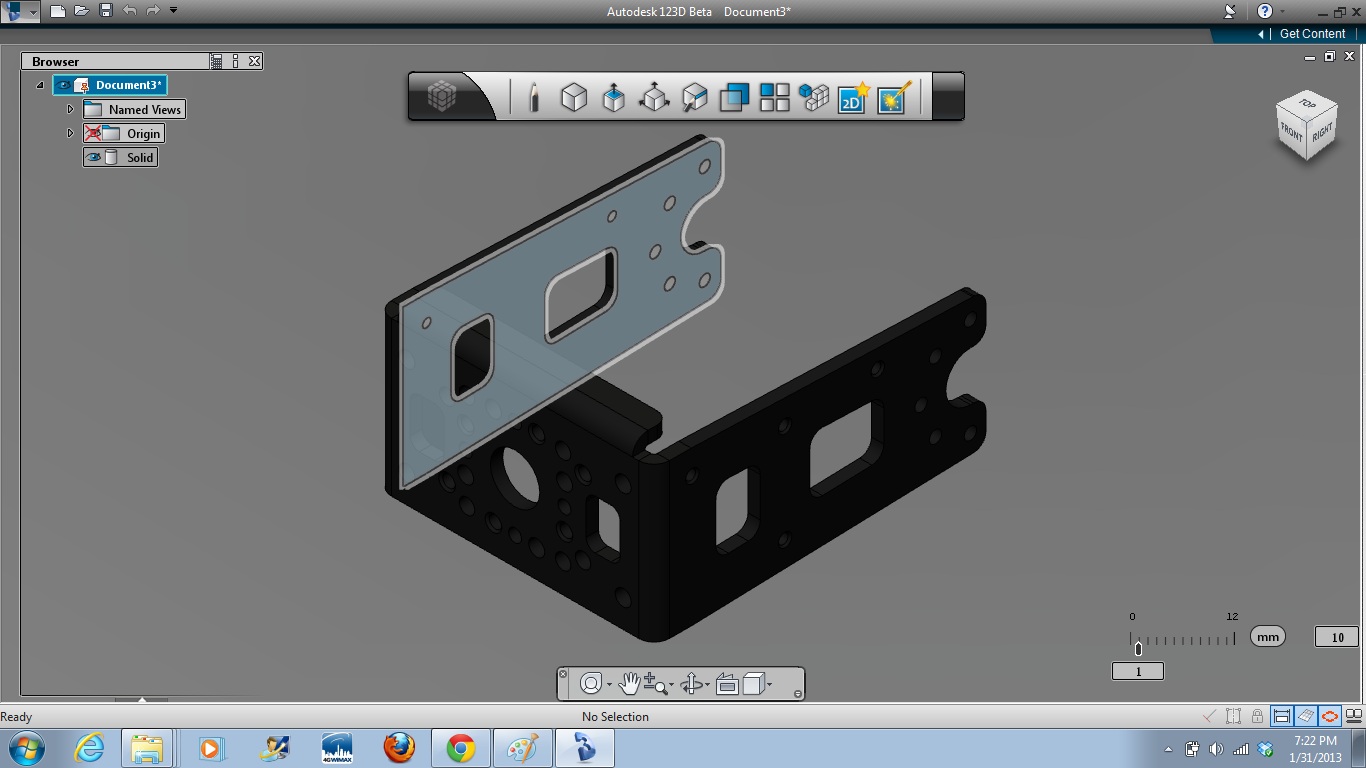Screen dimensions: 1366x768
Task: Click the TOP face of view cube
Action: 1307,104
